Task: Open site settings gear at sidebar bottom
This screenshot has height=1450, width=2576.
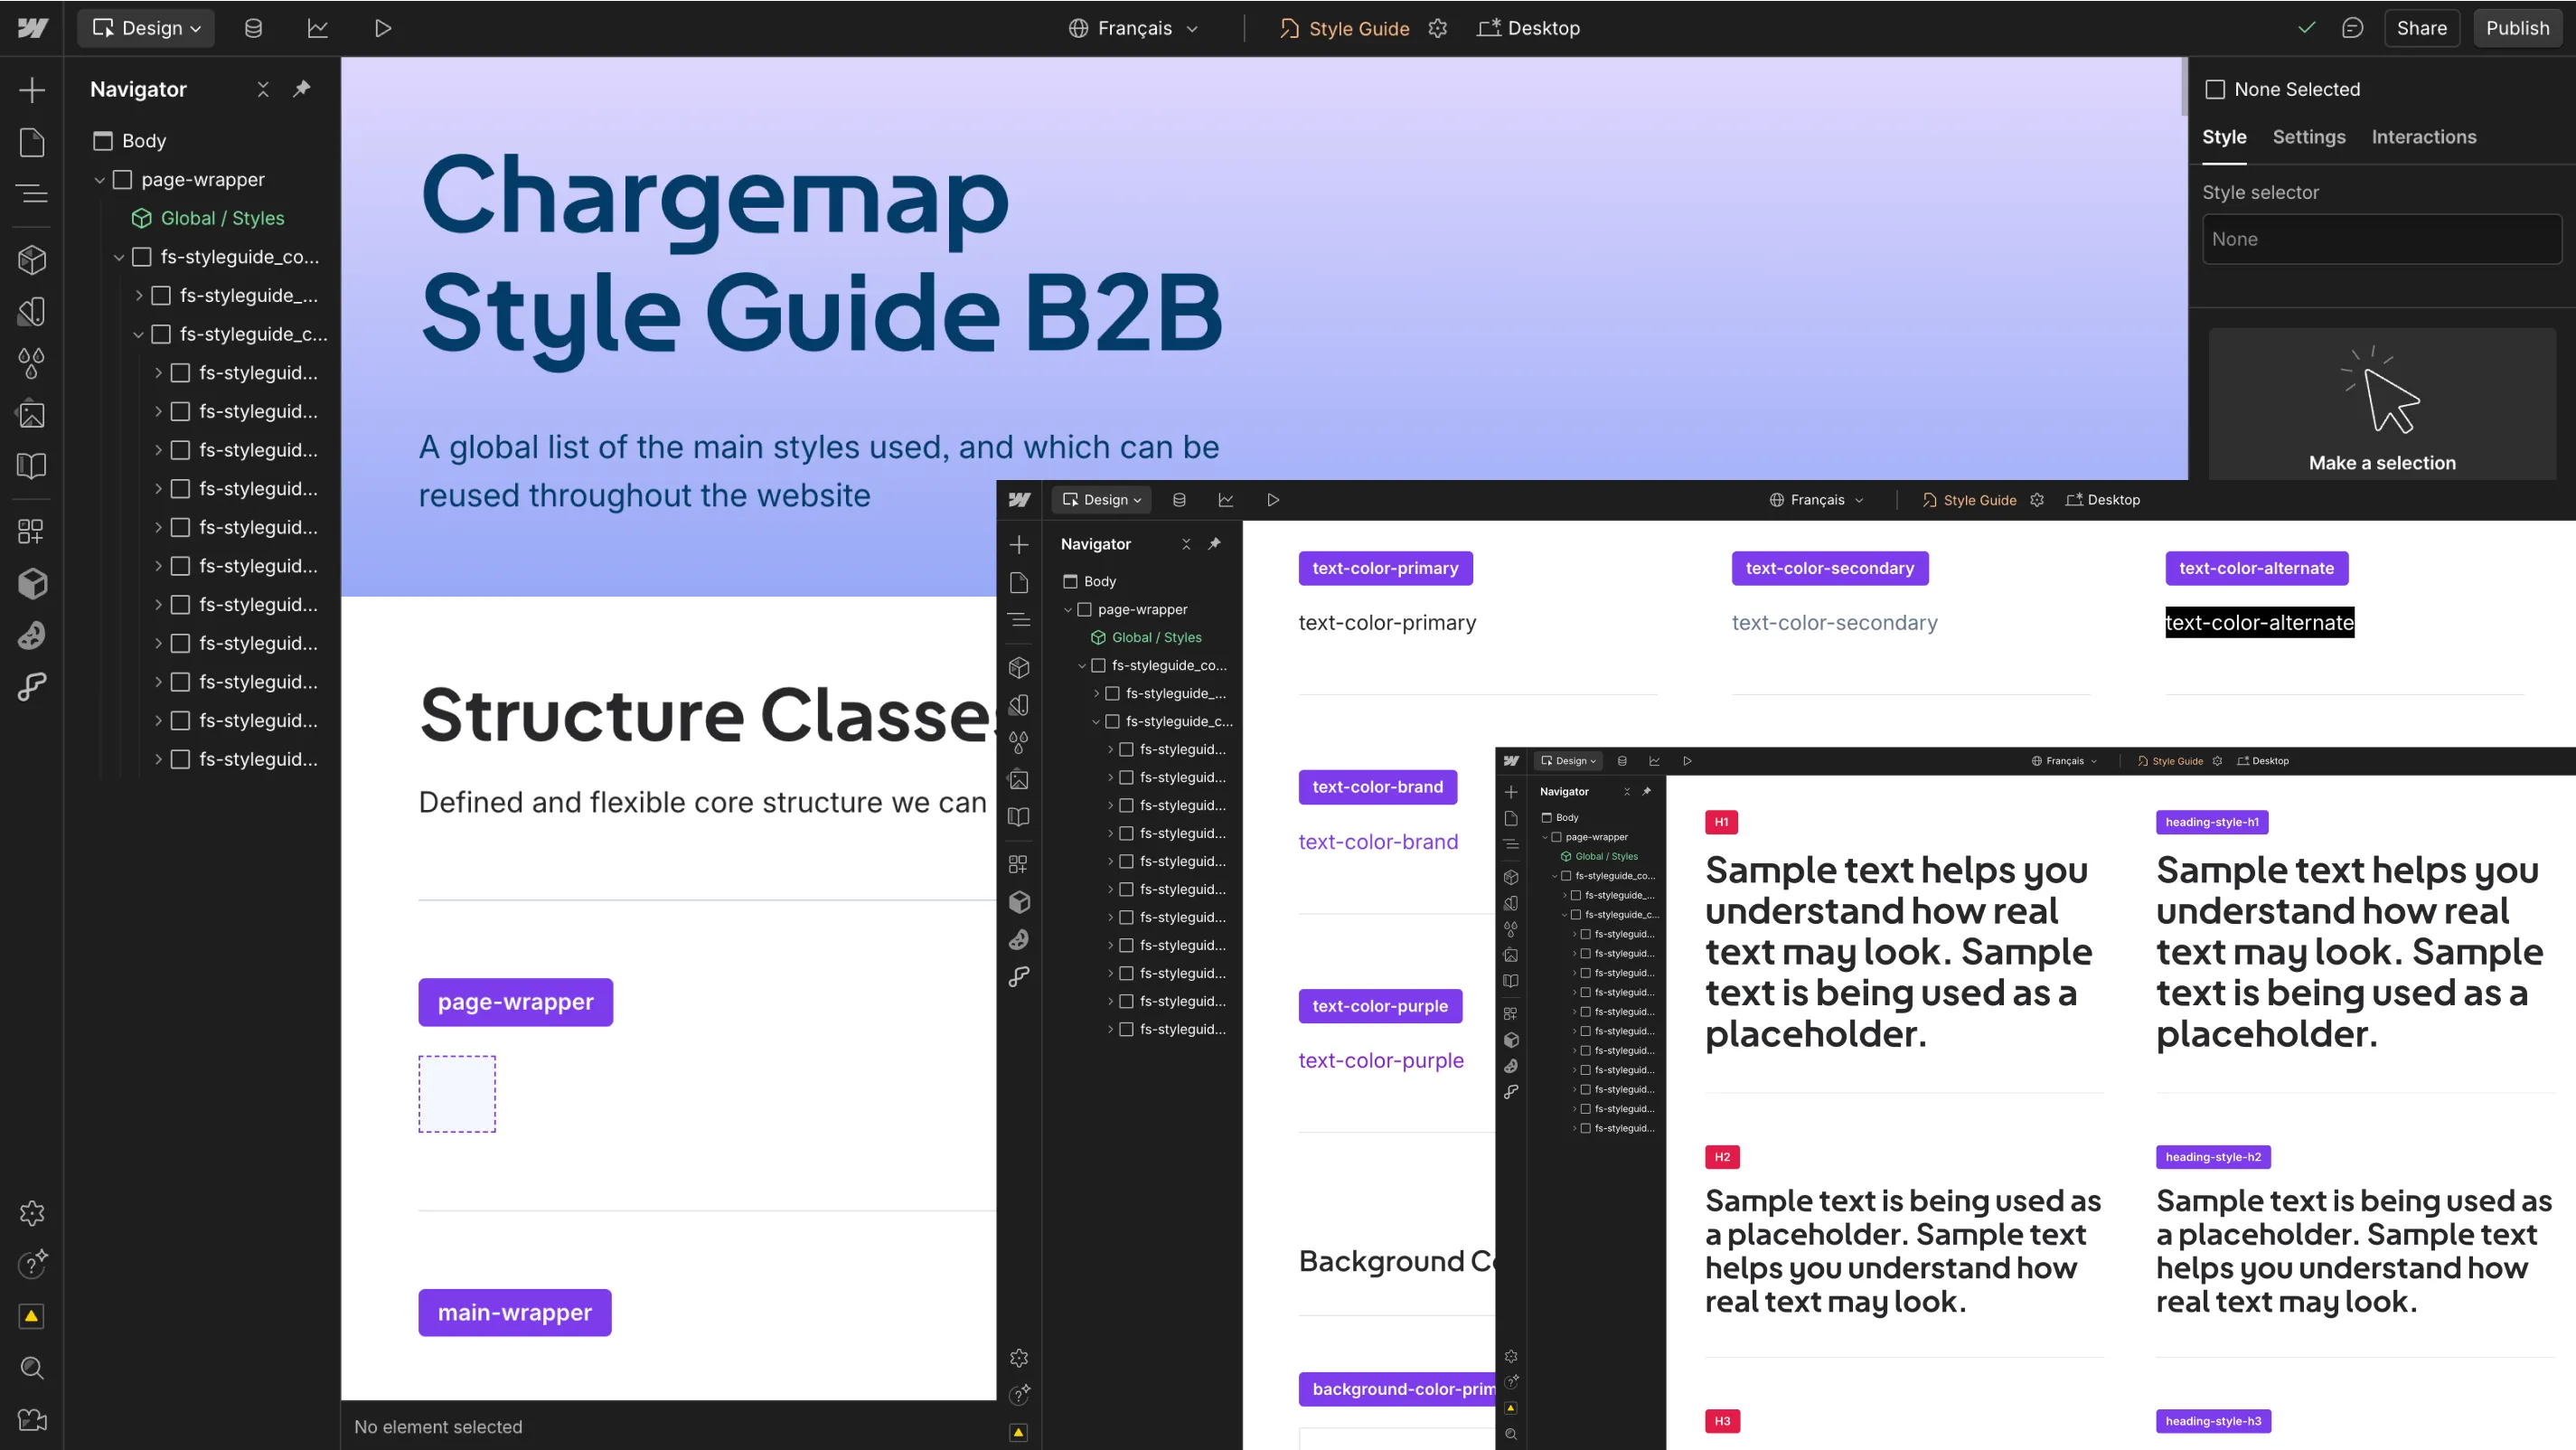Action: [32, 1213]
